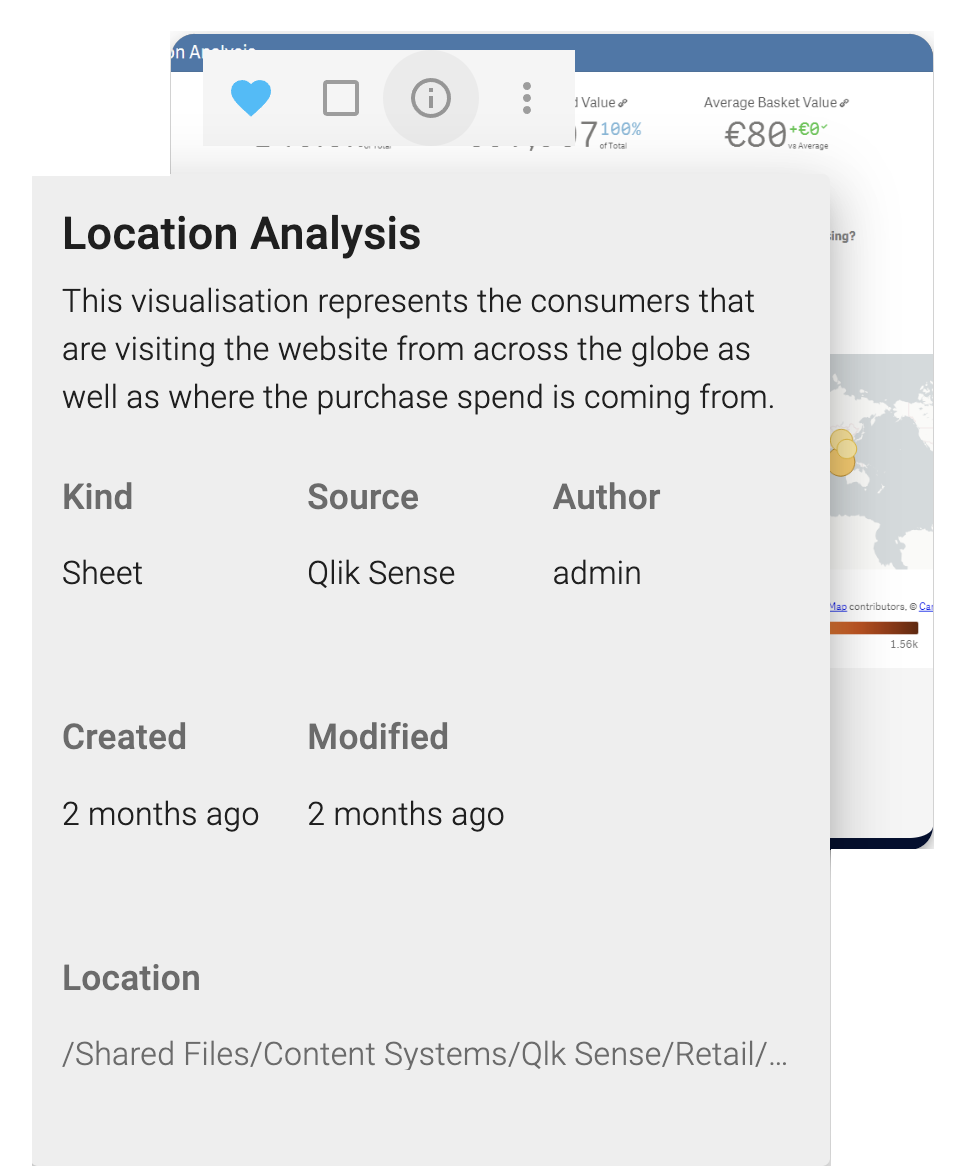Tick the square selection checkbox

click(341, 98)
